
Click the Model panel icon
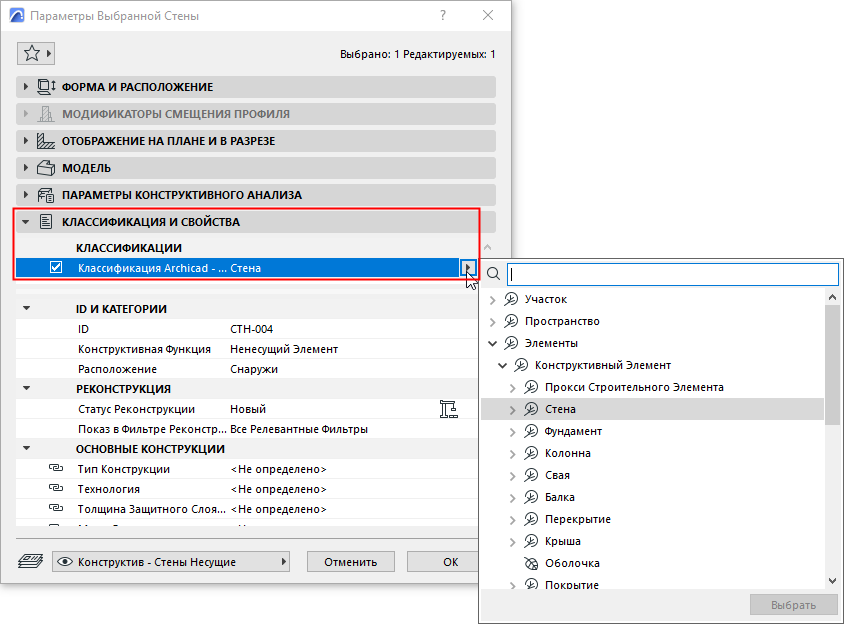[46, 168]
